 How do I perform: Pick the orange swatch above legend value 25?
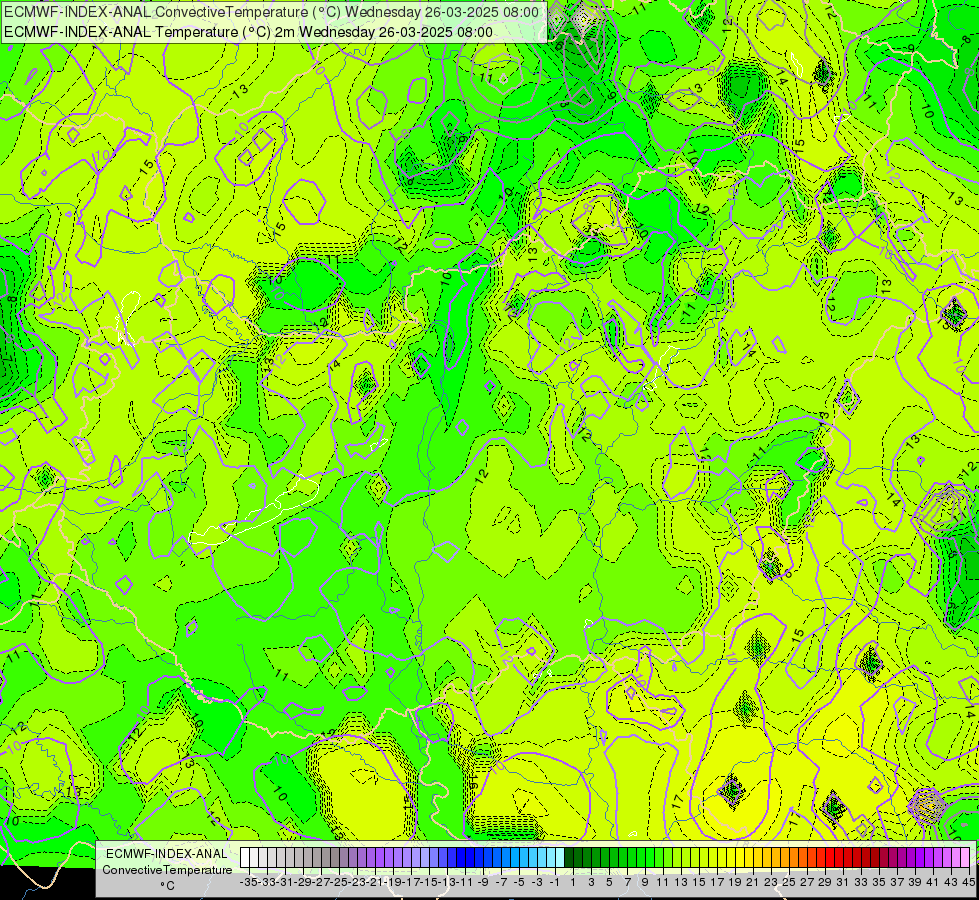785,858
